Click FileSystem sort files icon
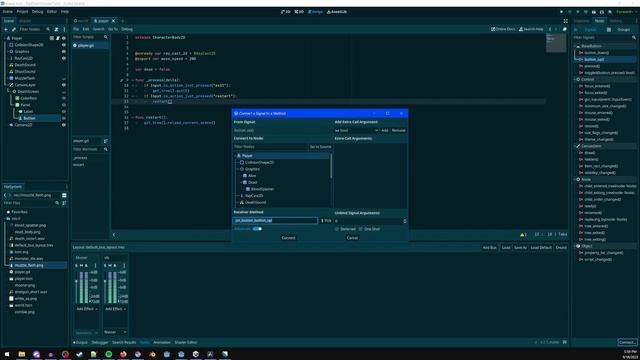640x360 pixels. [64, 203]
